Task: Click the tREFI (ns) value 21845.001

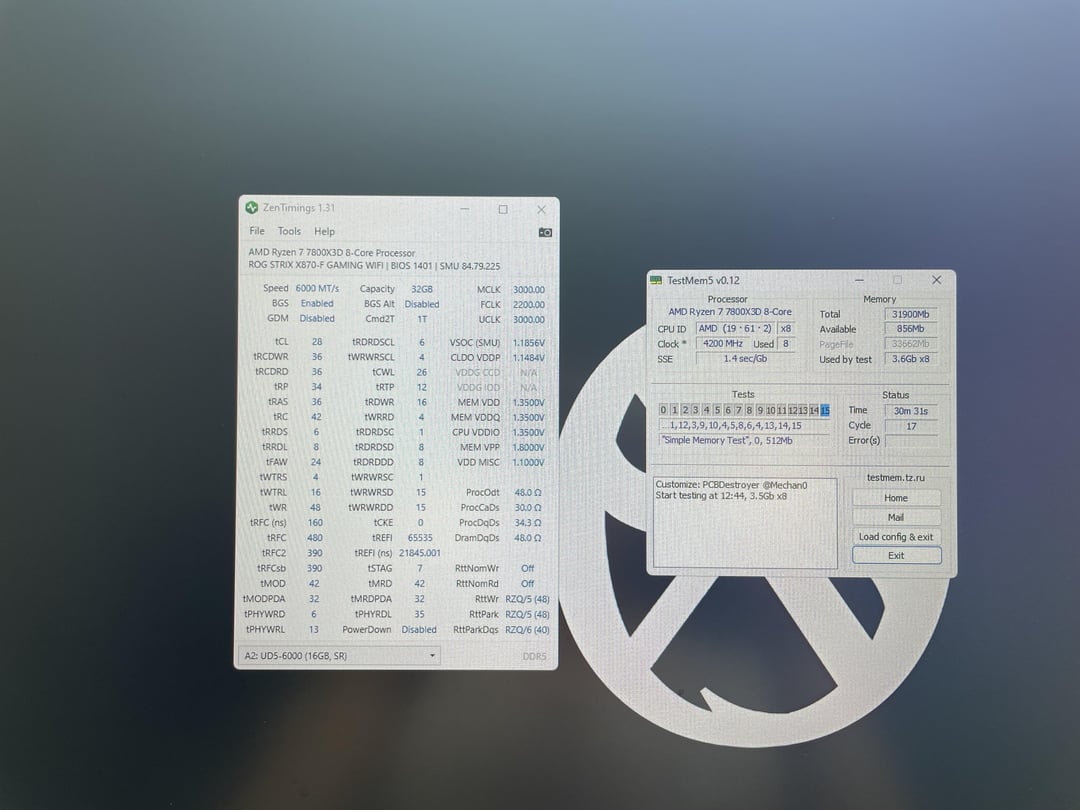Action: (419, 553)
